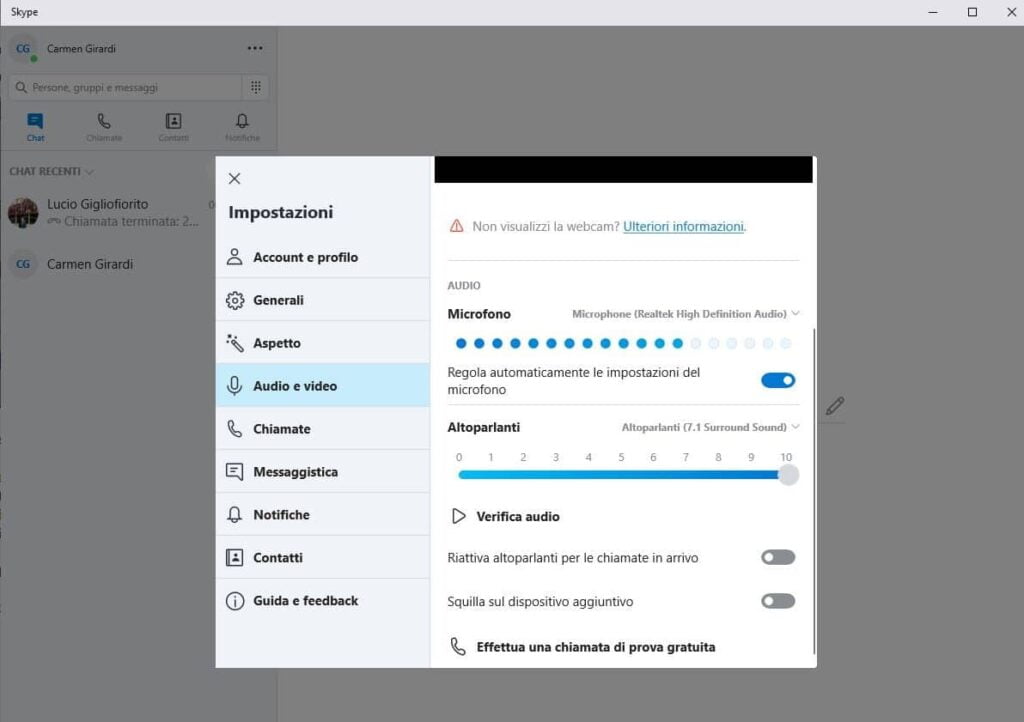Minimize the Skype window

933,12
